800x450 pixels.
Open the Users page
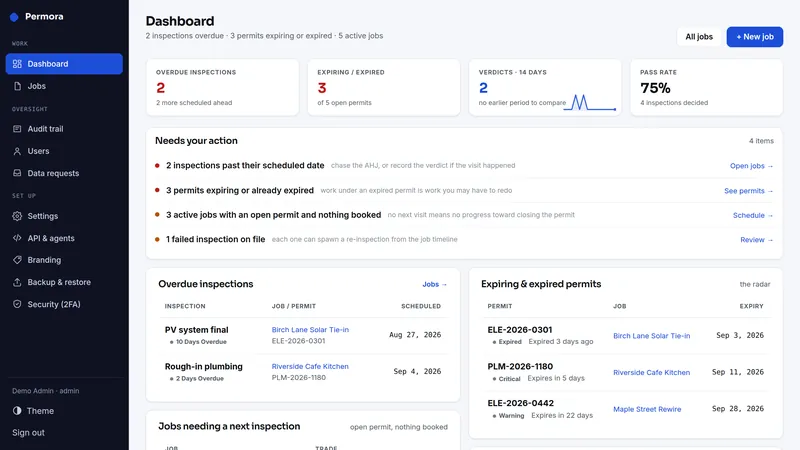(x=64, y=151)
